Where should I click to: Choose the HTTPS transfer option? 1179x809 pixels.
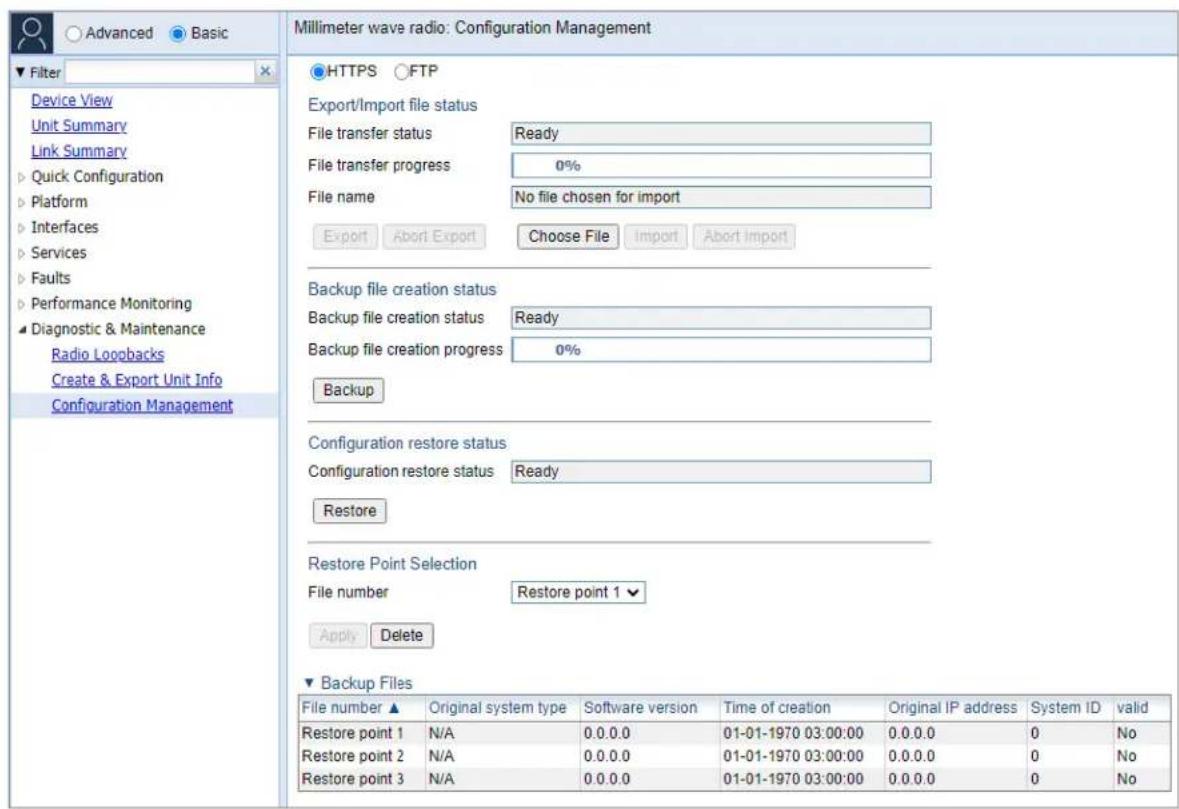click(x=318, y=71)
